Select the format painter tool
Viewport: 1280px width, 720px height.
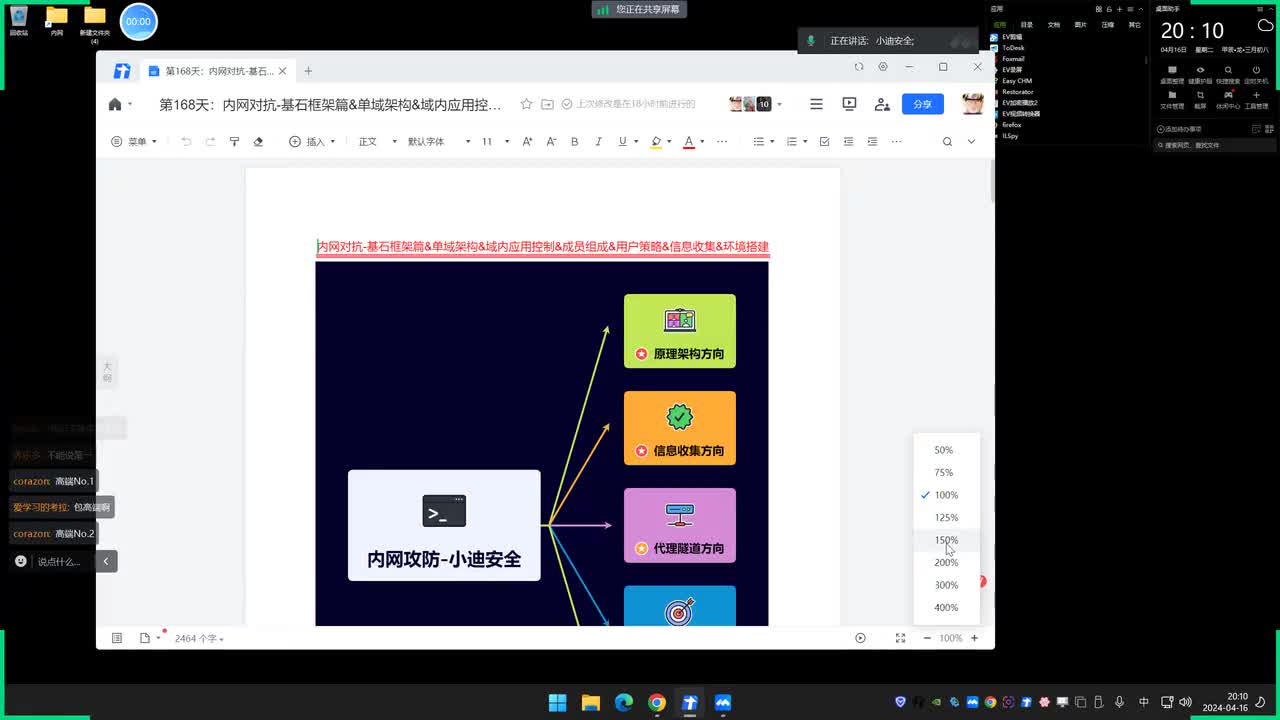234,142
